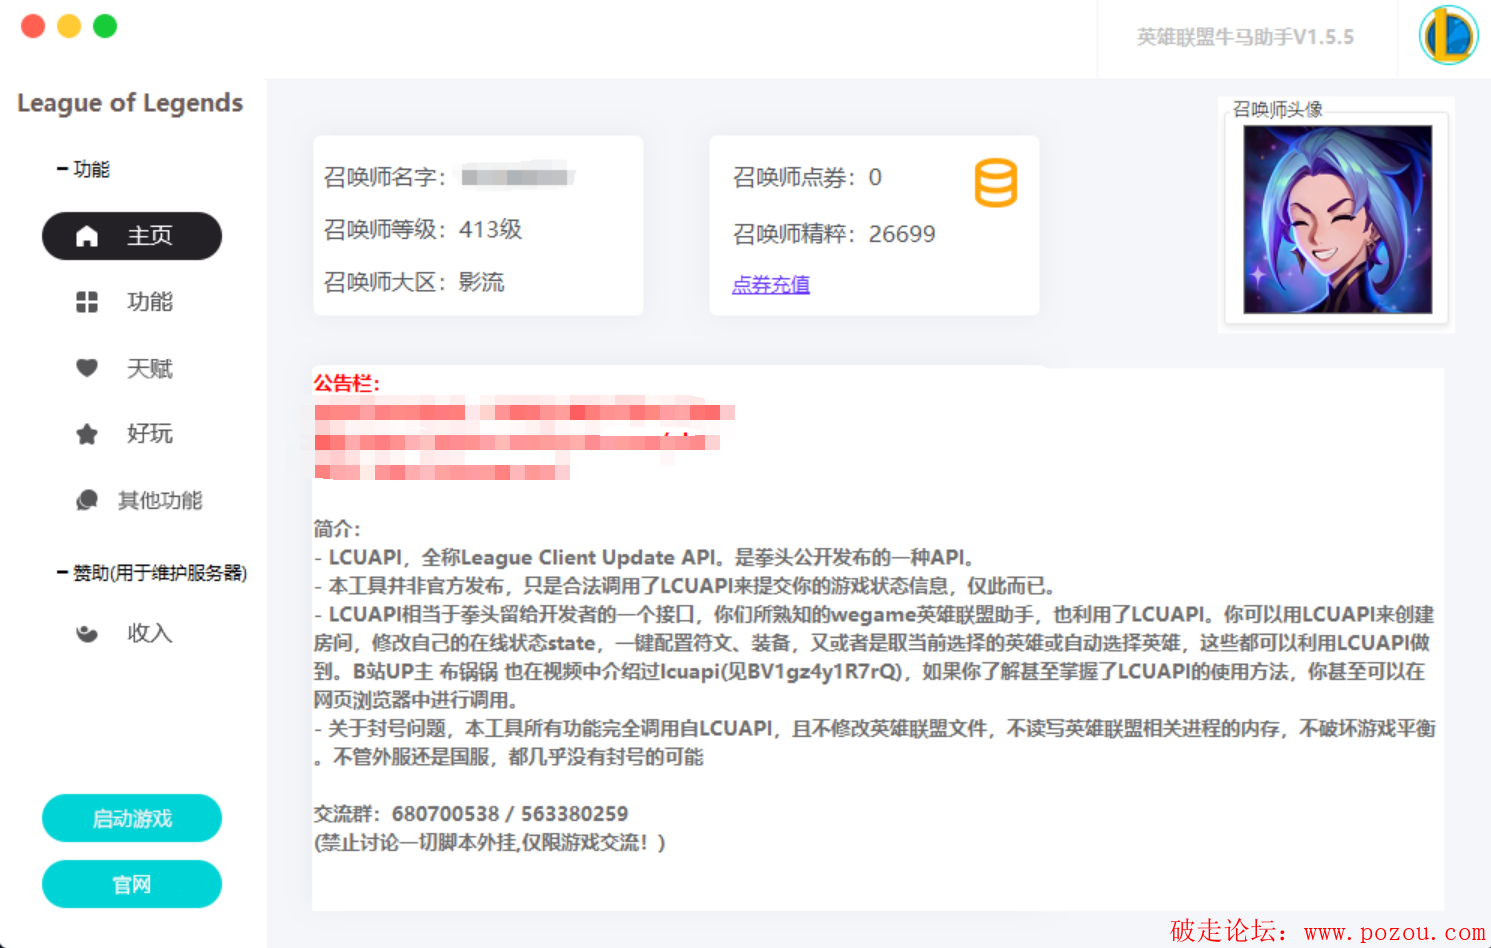The image size is (1491, 948).
Task: Click the 英雄联盟牛马助手V1.5.5 title text
Action: (x=1245, y=37)
